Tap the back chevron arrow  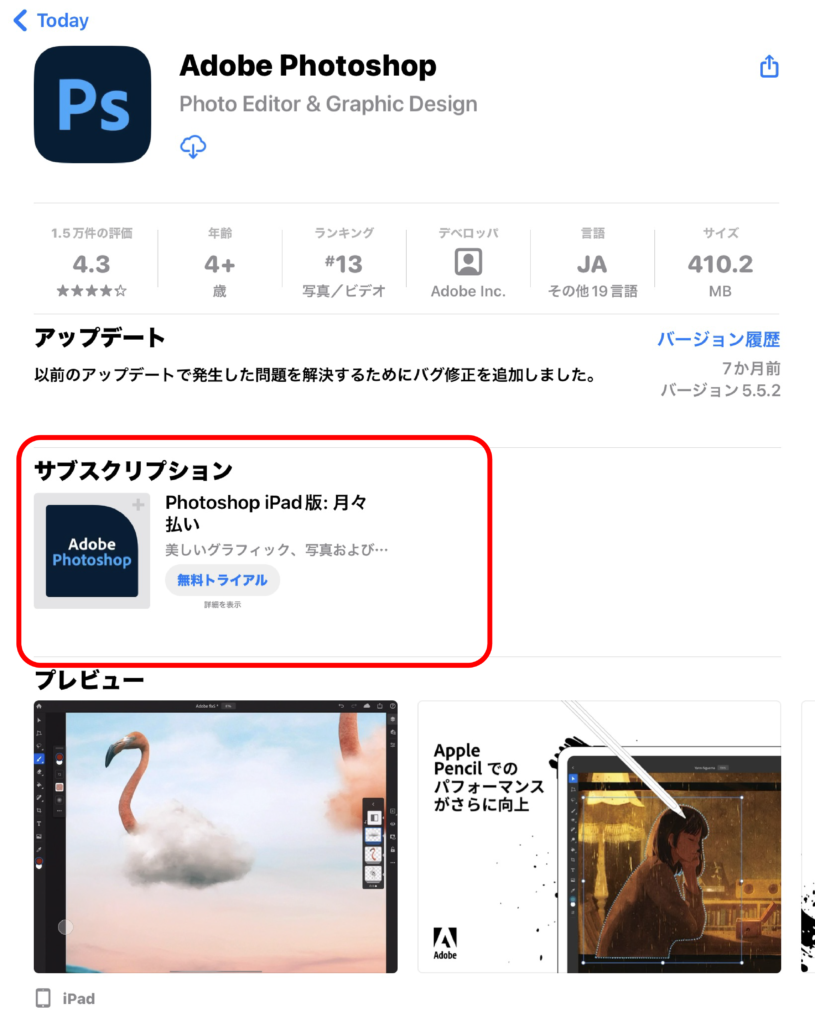coord(20,20)
